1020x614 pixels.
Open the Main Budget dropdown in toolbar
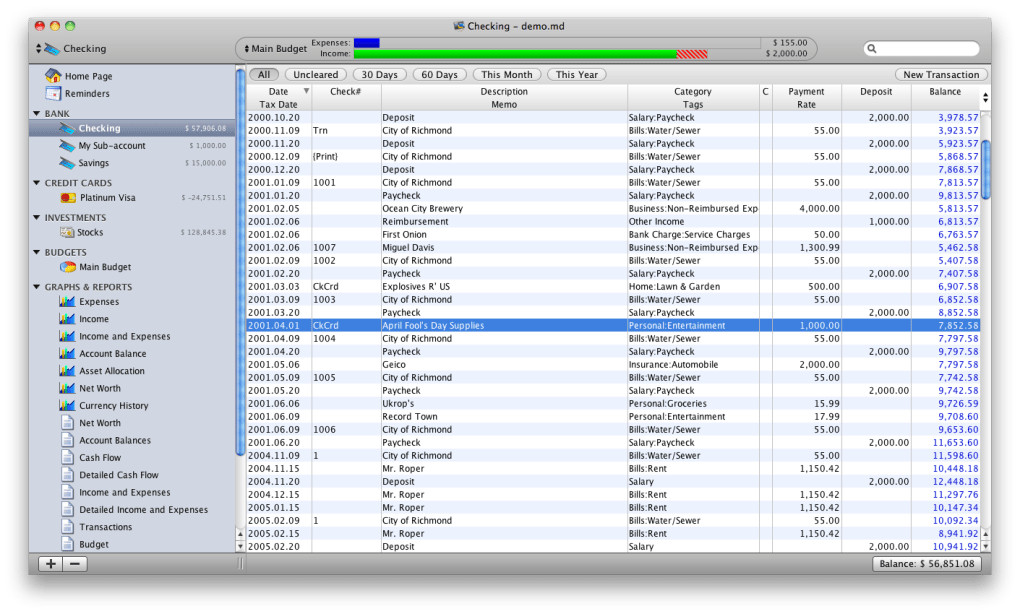pyautogui.click(x=276, y=49)
